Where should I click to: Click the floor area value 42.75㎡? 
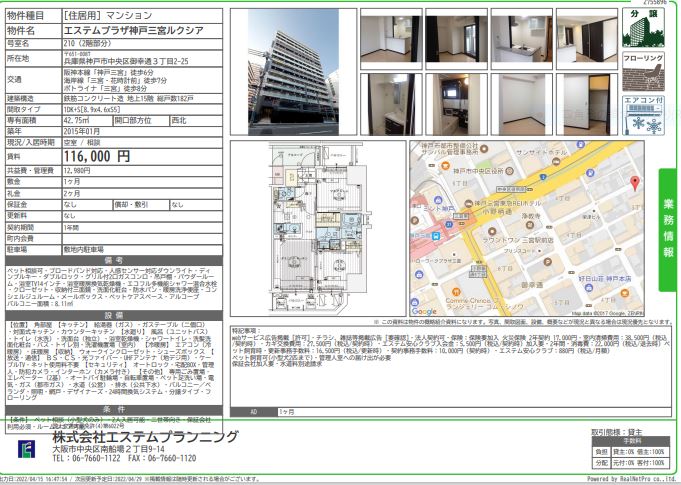(x=77, y=120)
